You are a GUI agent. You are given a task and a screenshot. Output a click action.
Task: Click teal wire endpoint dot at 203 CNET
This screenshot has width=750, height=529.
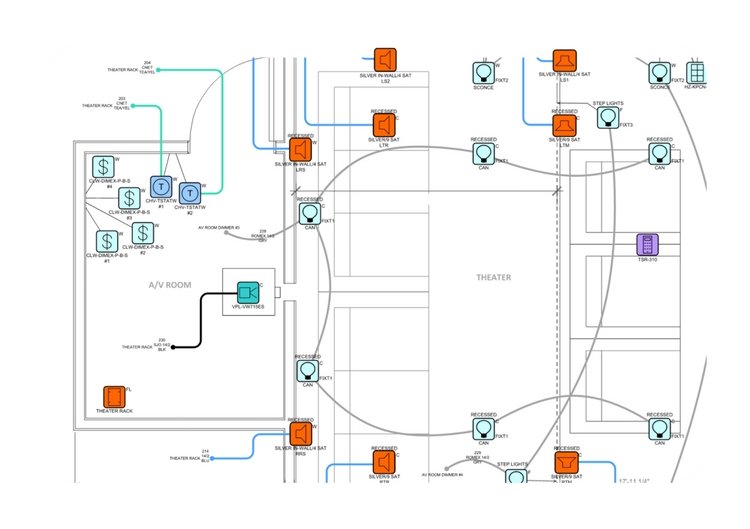pos(133,106)
